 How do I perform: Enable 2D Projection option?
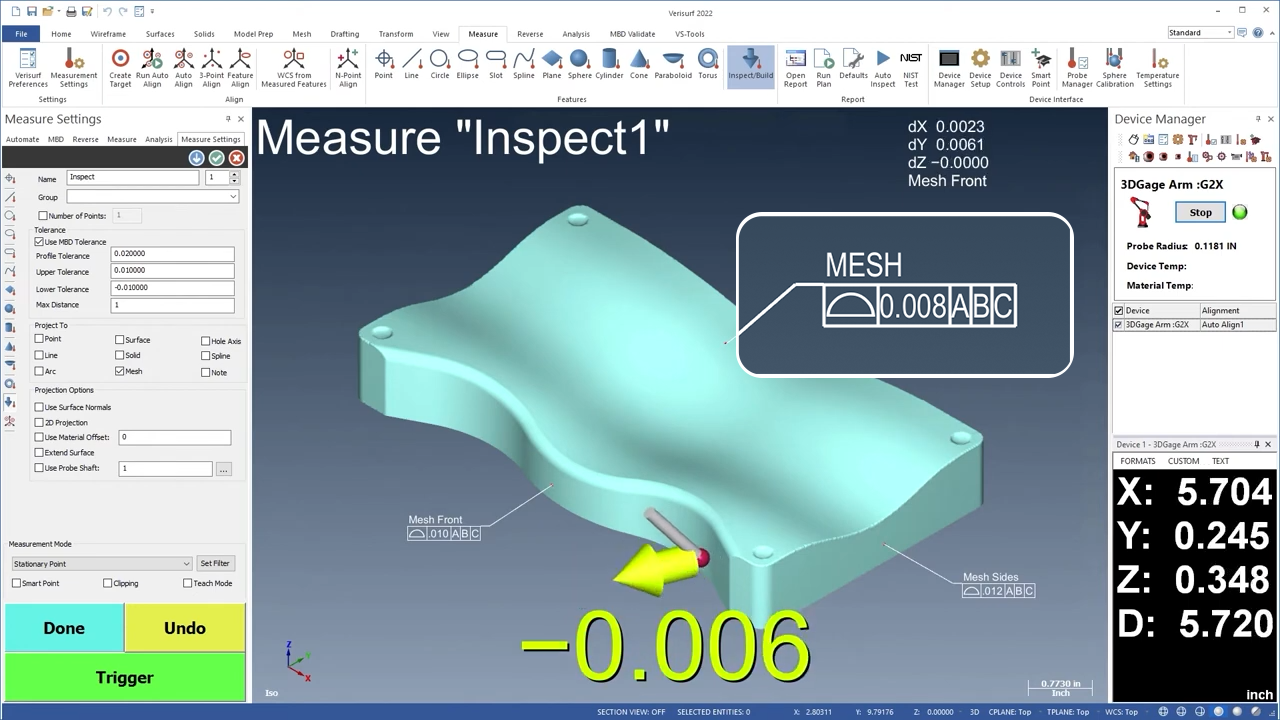click(x=39, y=423)
